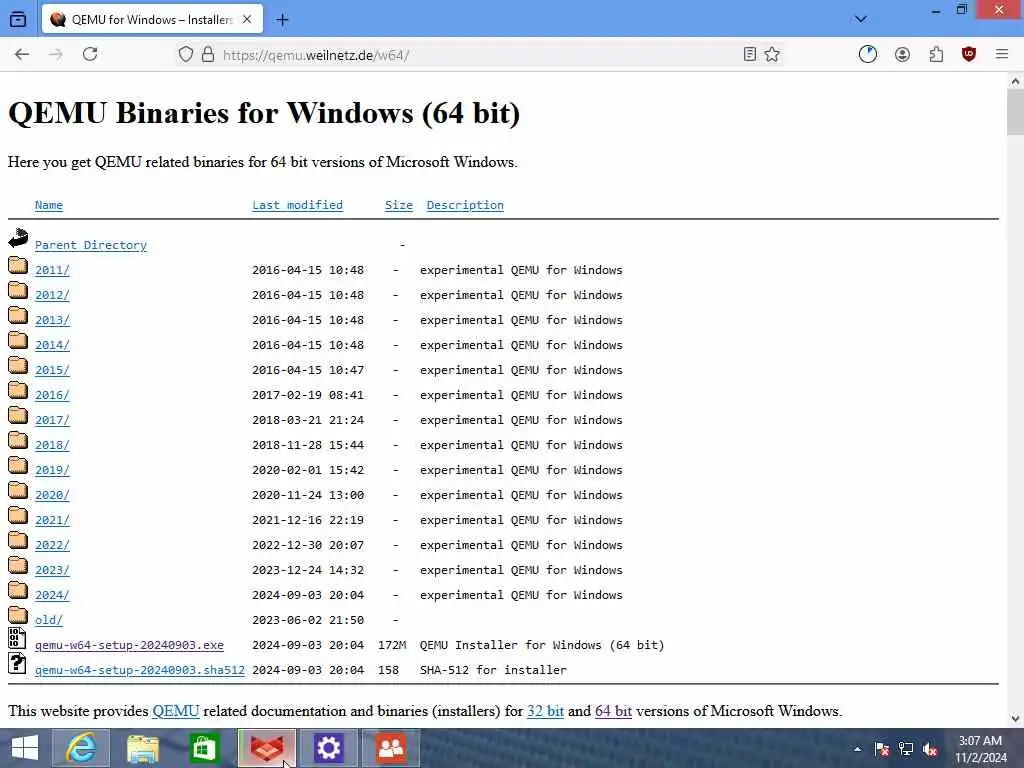Open the red people taskbar app

[x=391, y=748]
